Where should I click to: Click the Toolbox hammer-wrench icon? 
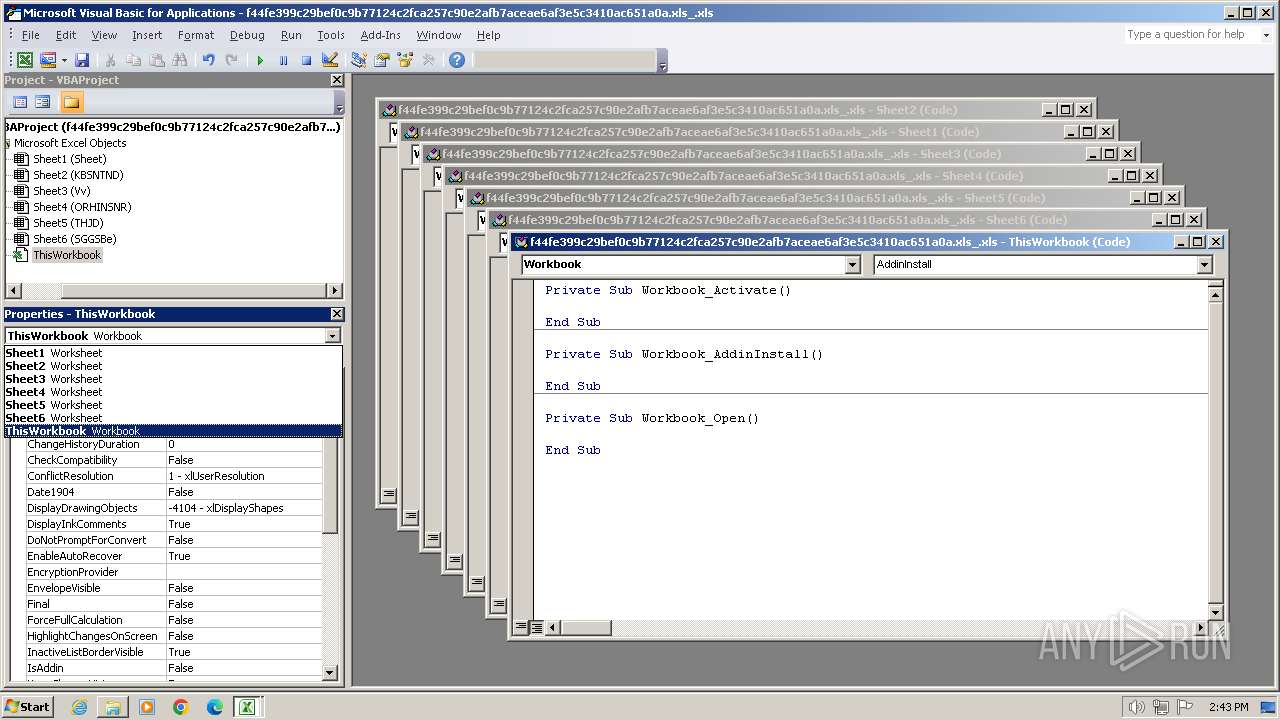428,60
